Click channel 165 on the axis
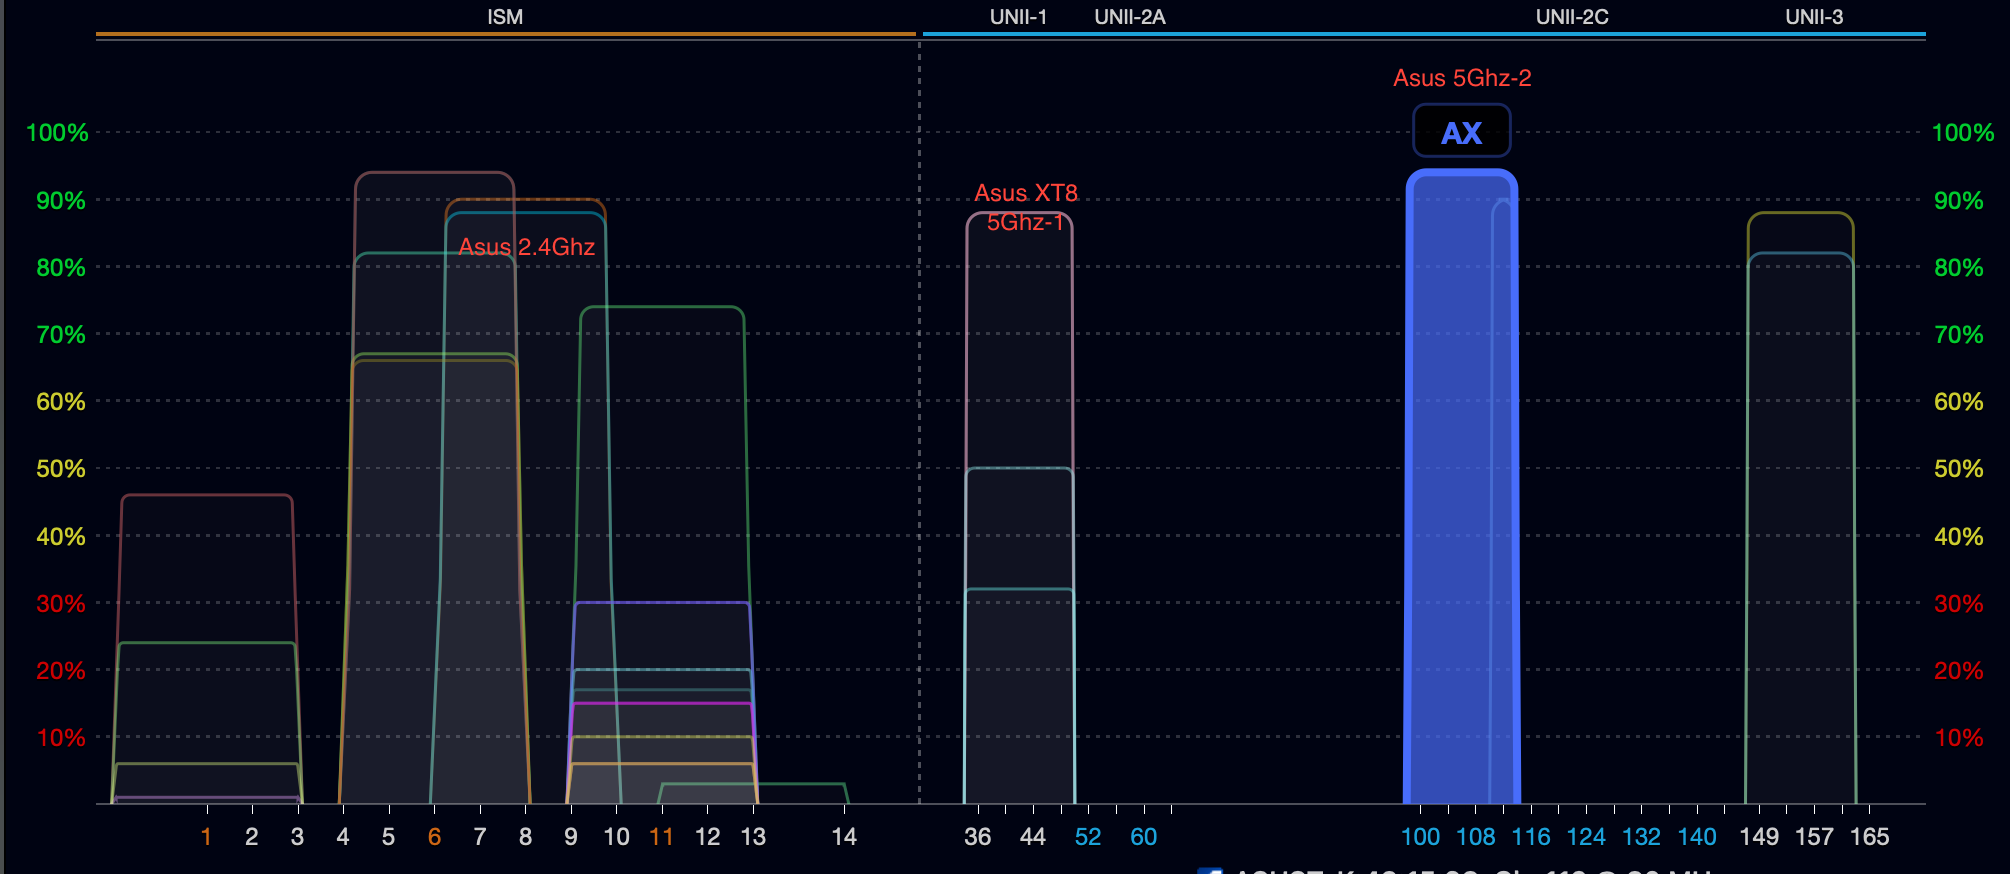The width and height of the screenshot is (2010, 874). 1869,837
